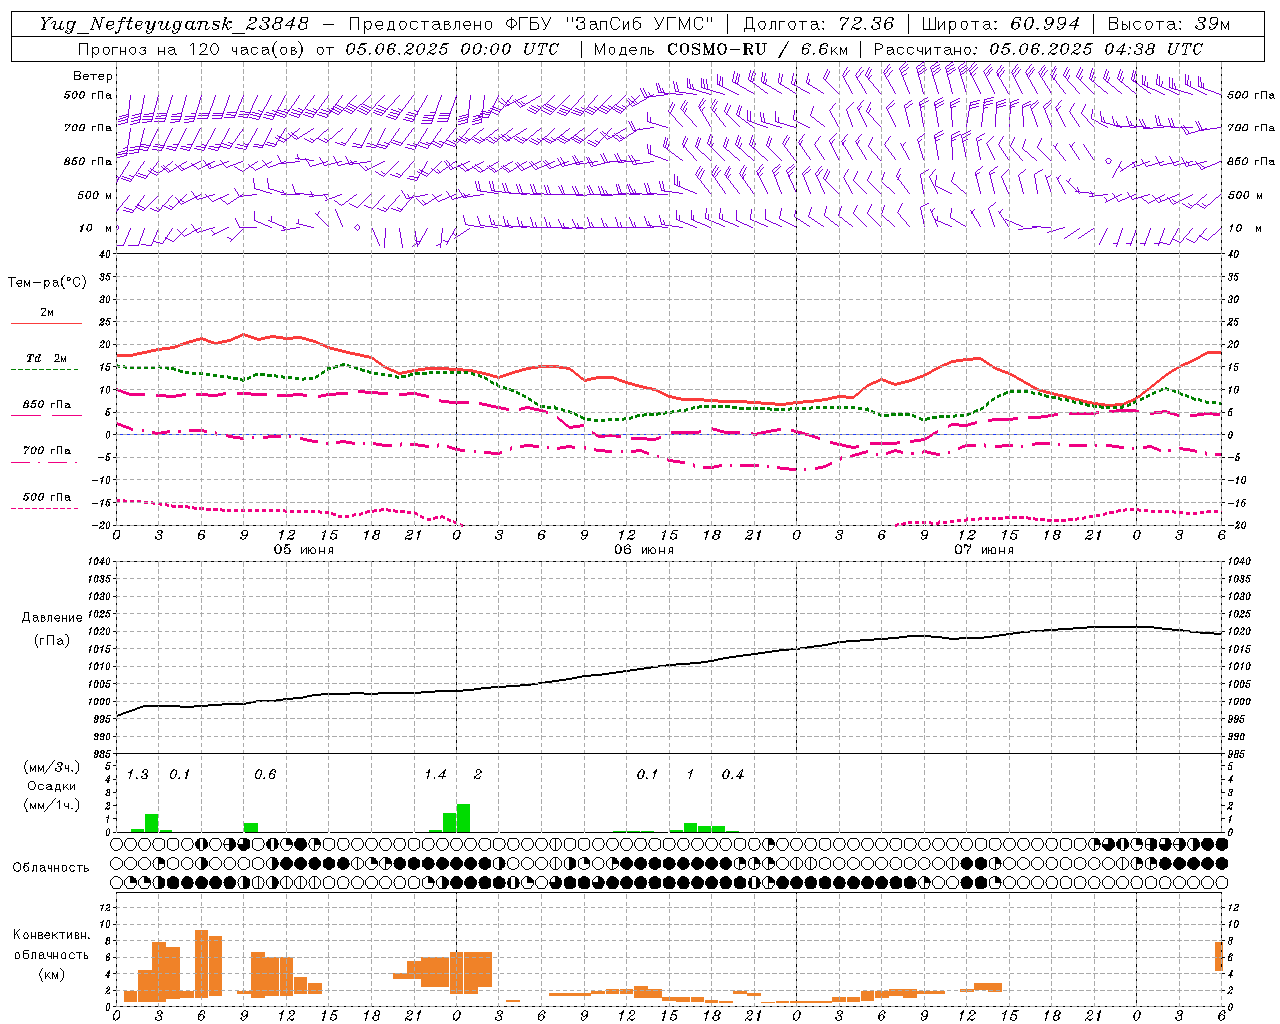Click the 05 июня date label
The image size is (1280, 1024).
point(304,550)
